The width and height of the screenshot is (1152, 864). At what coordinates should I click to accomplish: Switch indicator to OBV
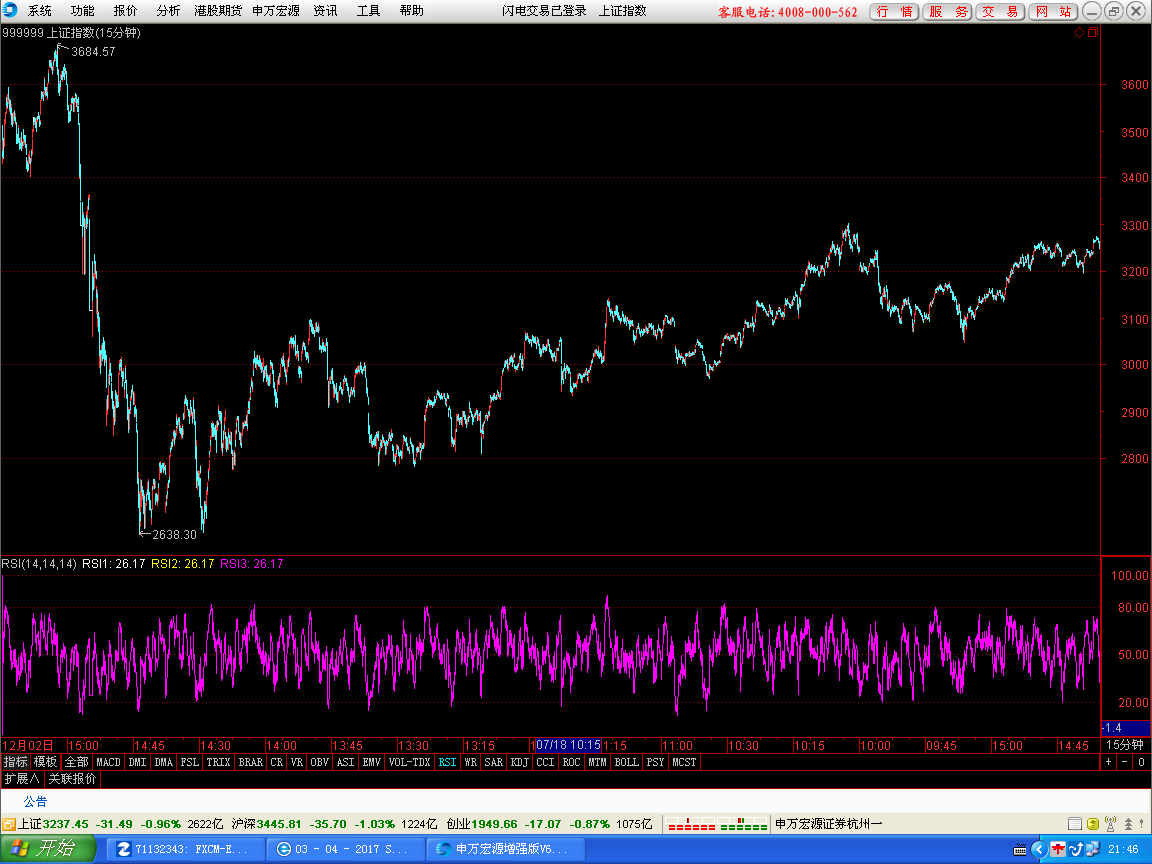click(x=320, y=762)
